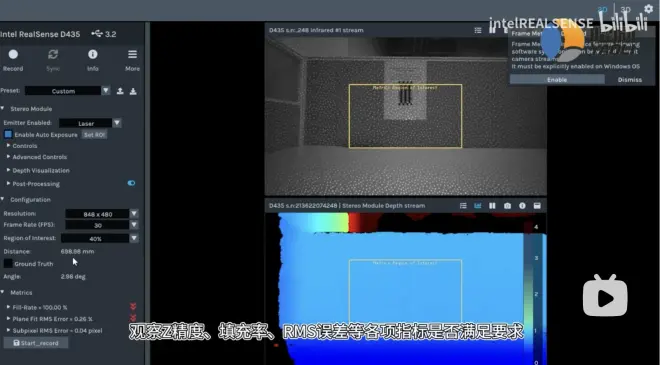Viewport: 660px width, 365px height.
Task: Click the list icon in depth stream header
Action: [463, 205]
